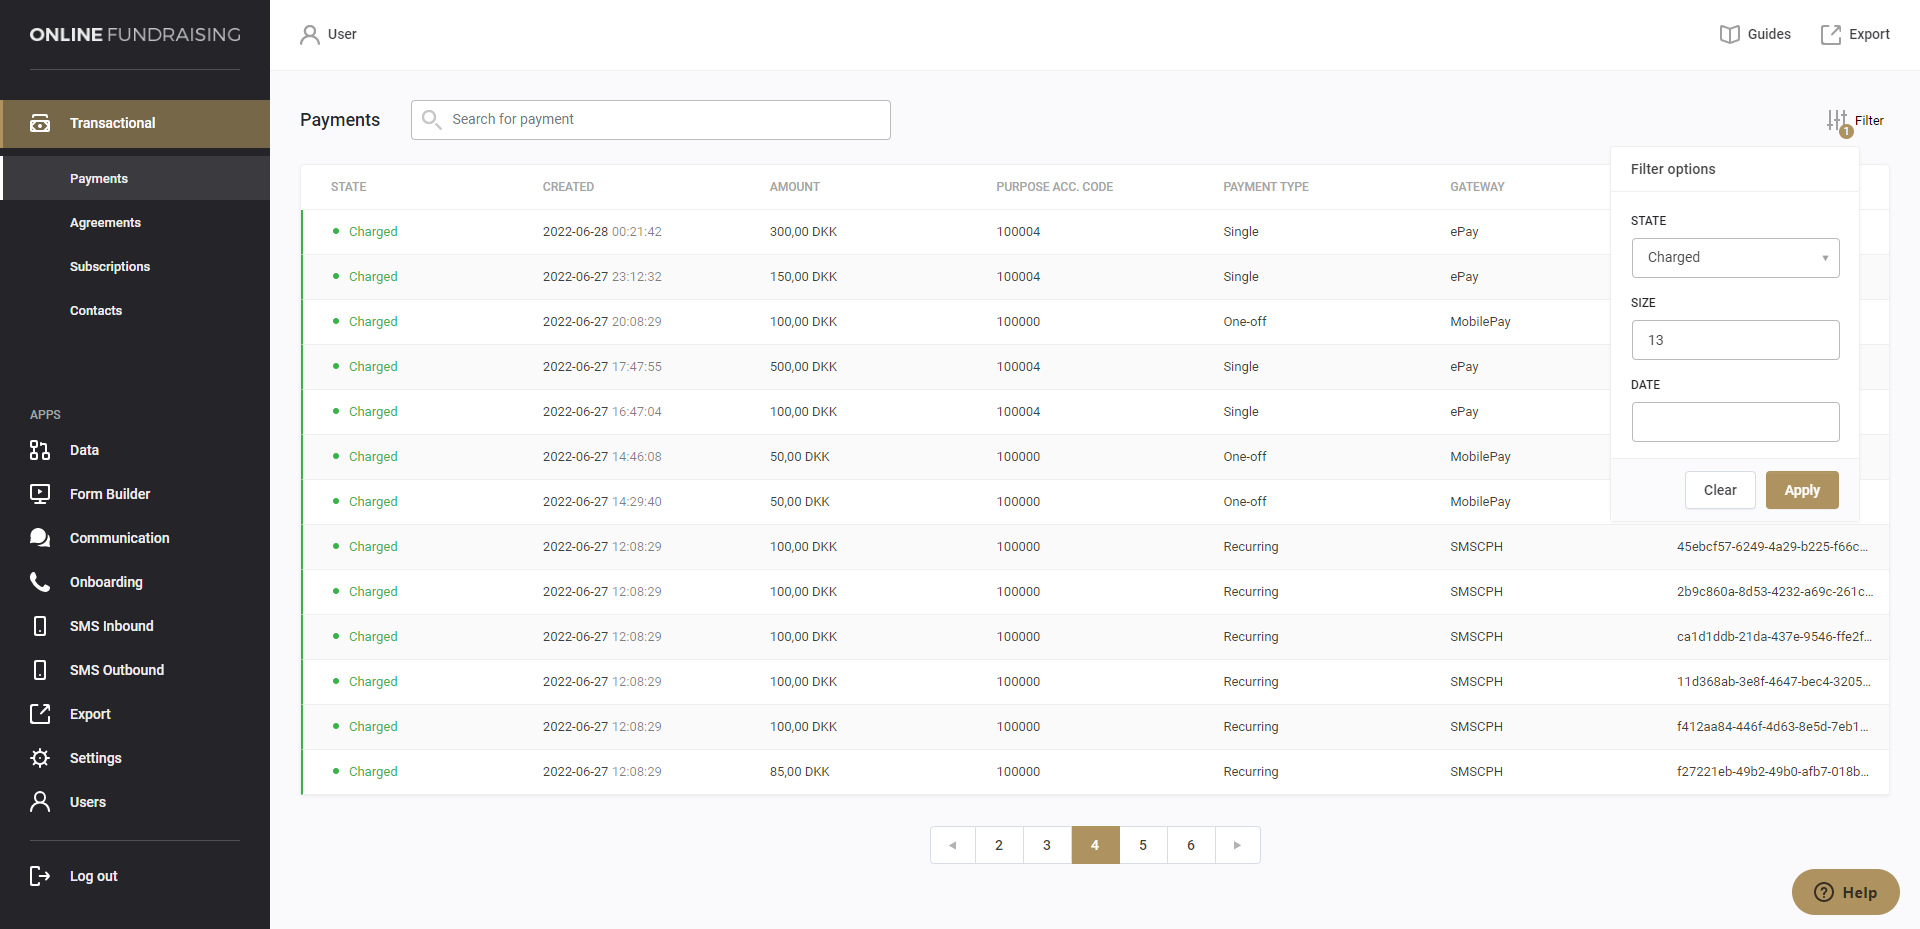Click ID f412aa84-446f-4d63-8e5d-7eb1
Image resolution: width=1920 pixels, height=929 pixels.
1773,727
